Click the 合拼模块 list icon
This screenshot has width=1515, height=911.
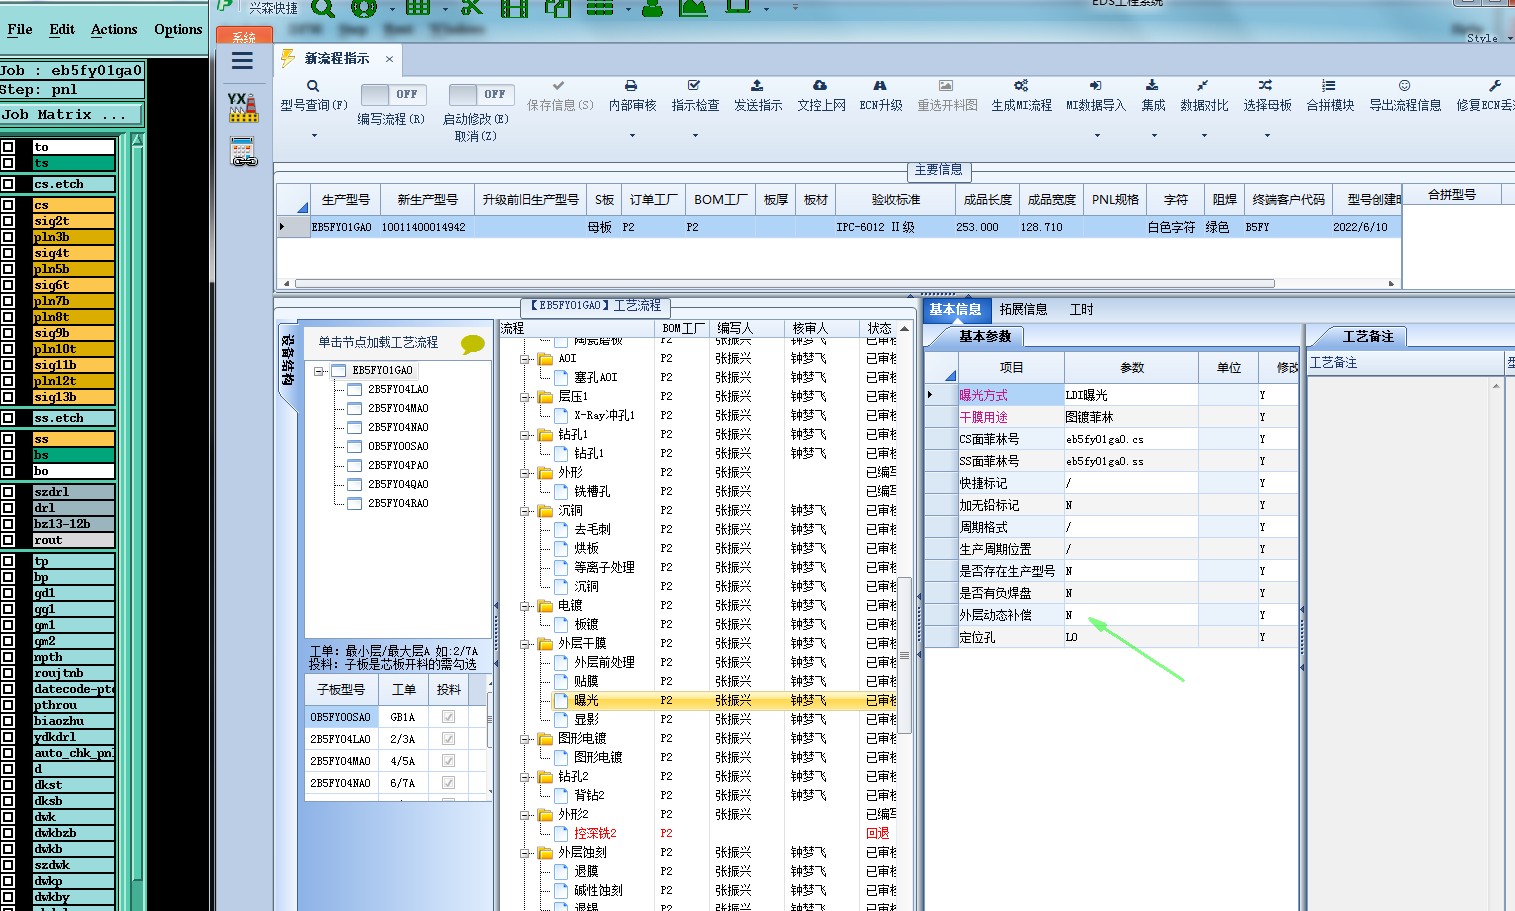tap(1329, 86)
